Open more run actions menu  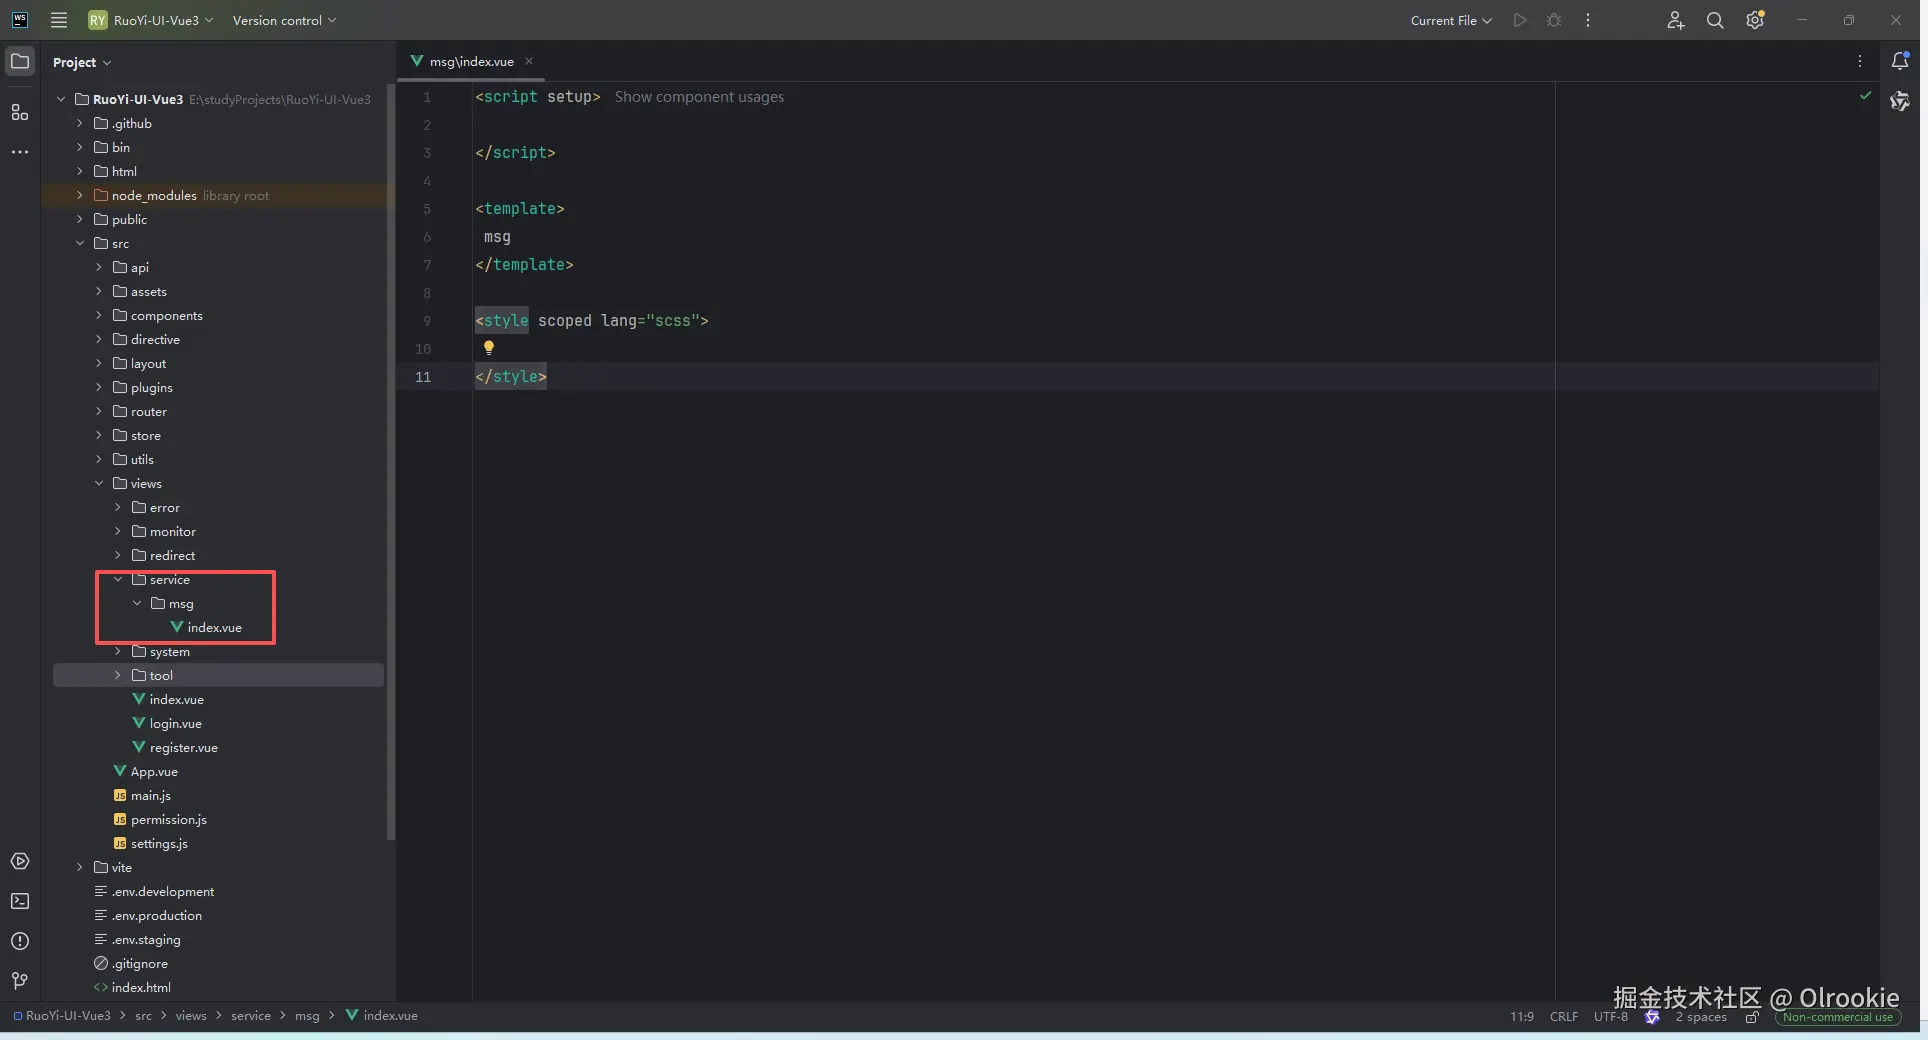coord(1588,20)
